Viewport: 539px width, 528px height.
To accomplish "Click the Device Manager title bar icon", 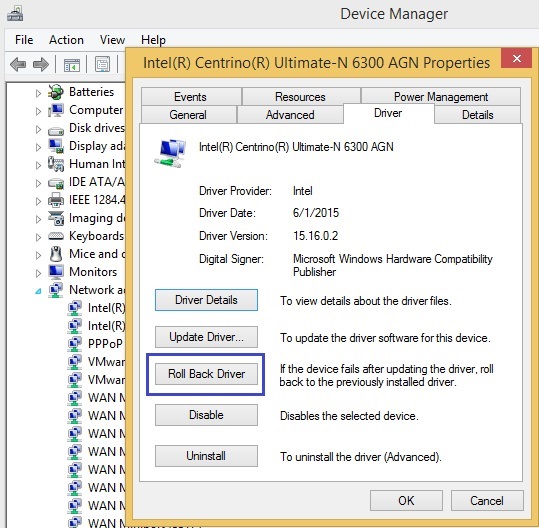I will [x=15, y=14].
